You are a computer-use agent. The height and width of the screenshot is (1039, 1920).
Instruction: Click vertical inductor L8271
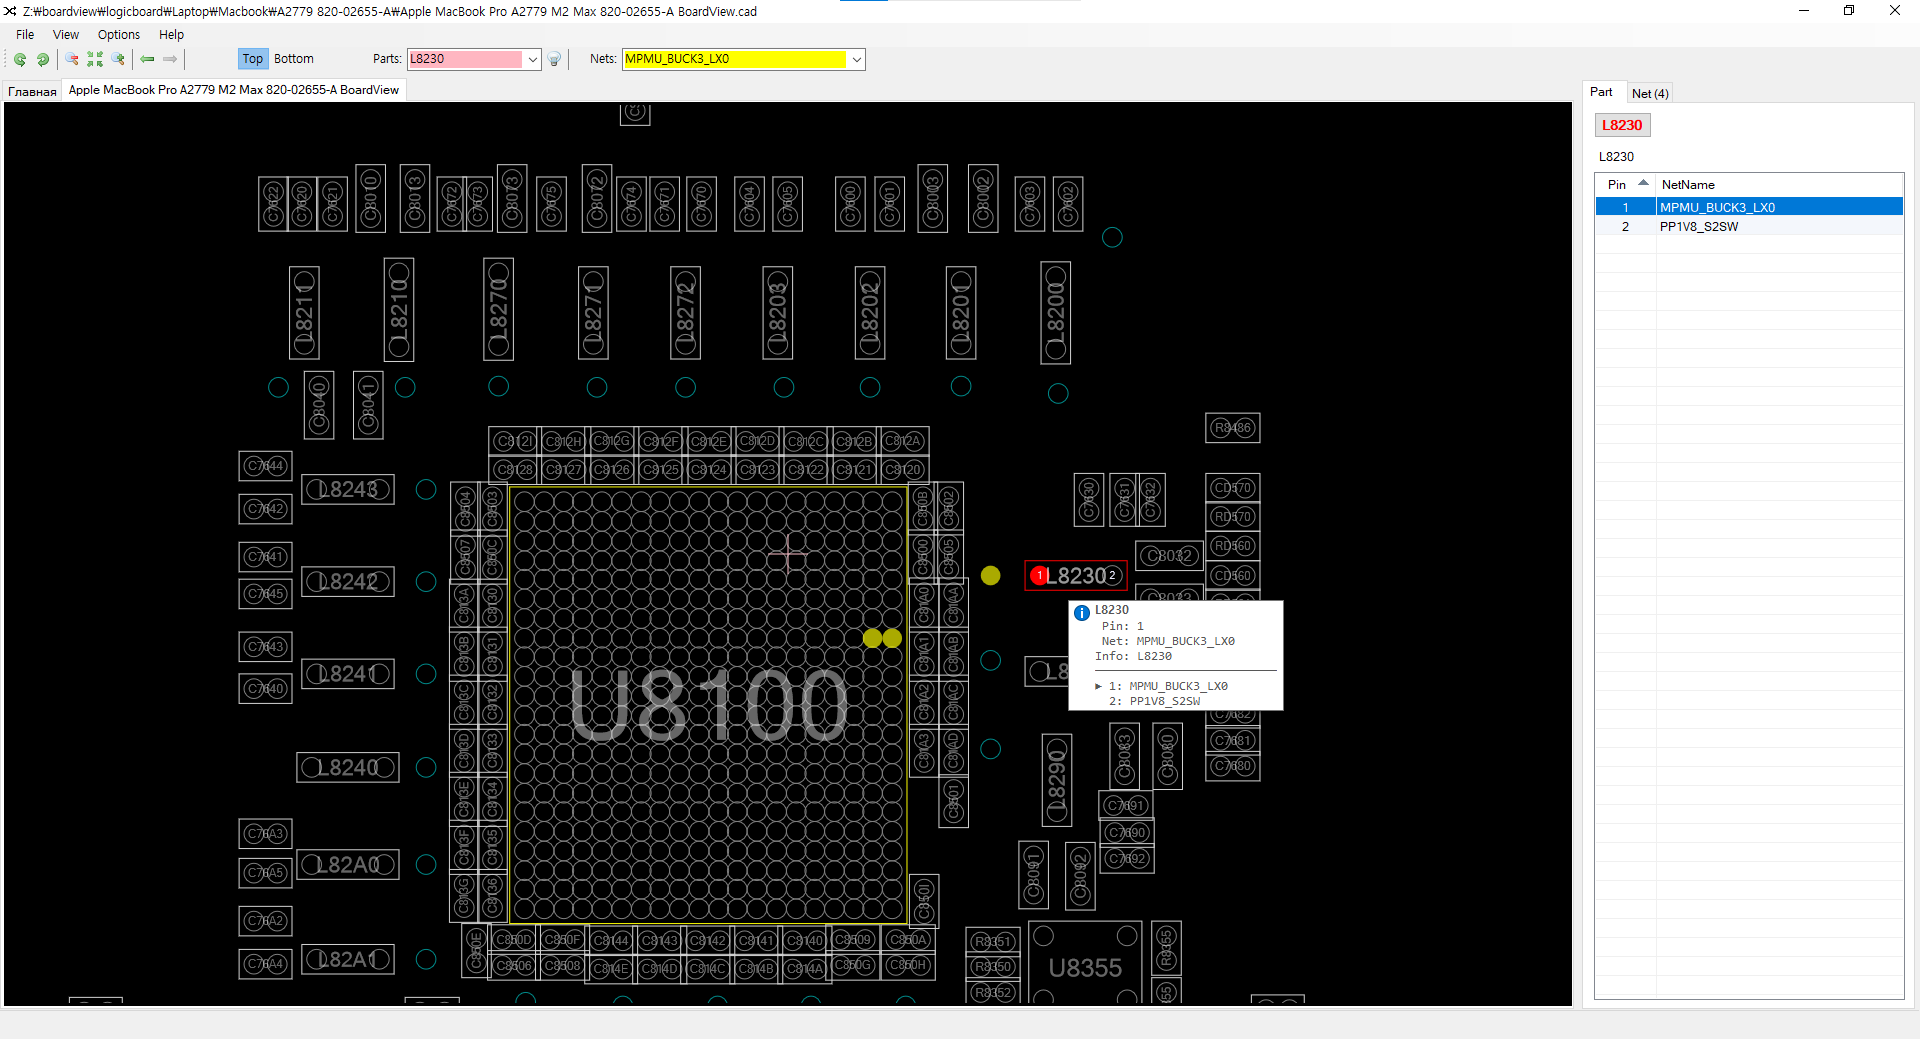click(x=593, y=313)
